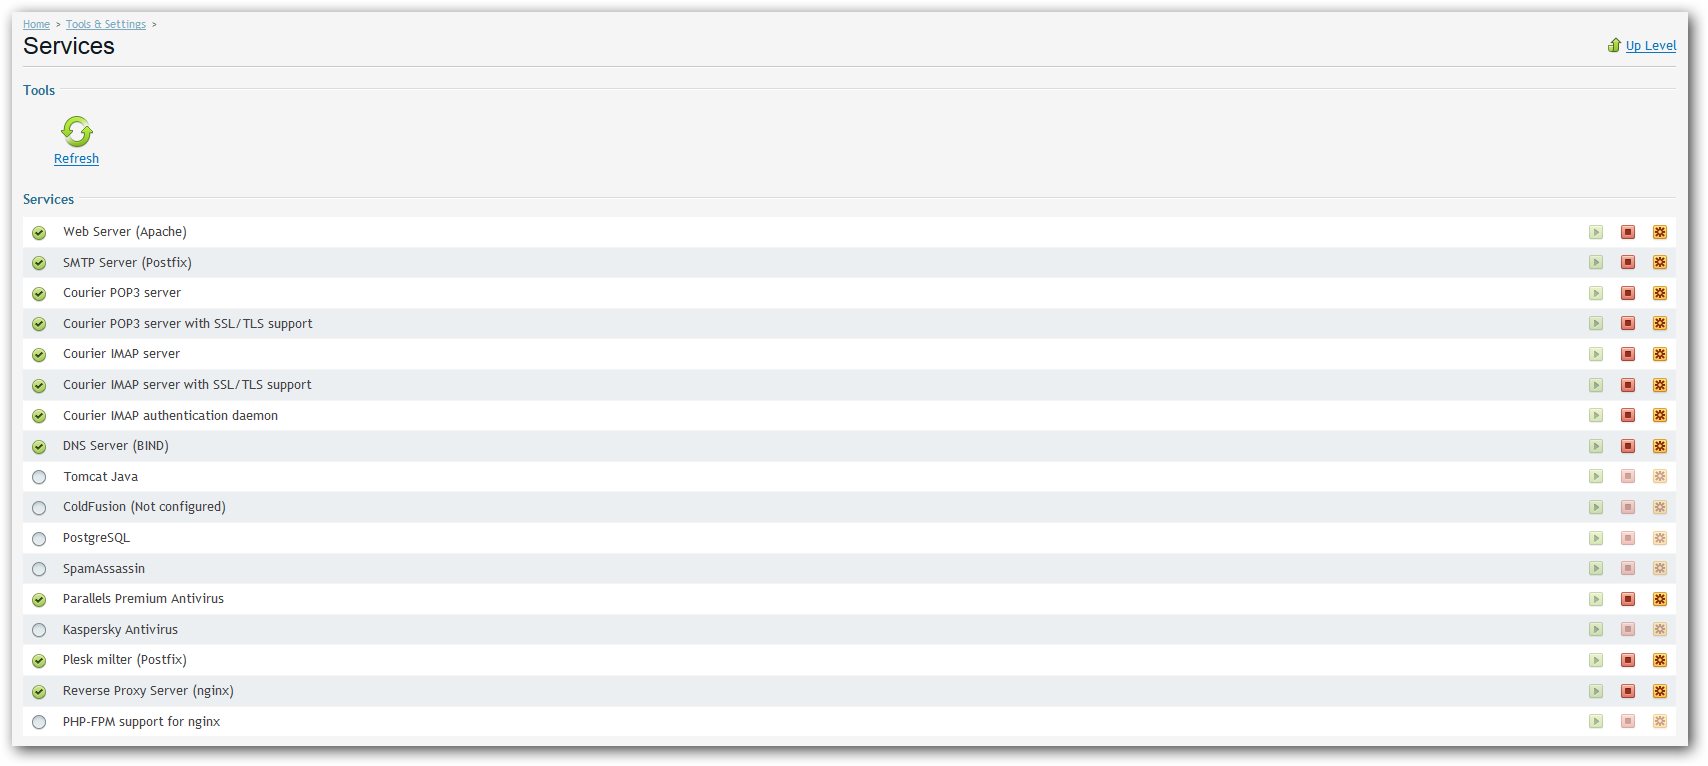Click Kaspersky Antivirus grey status indicator
This screenshot has width=1708, height=766.
pos(39,630)
